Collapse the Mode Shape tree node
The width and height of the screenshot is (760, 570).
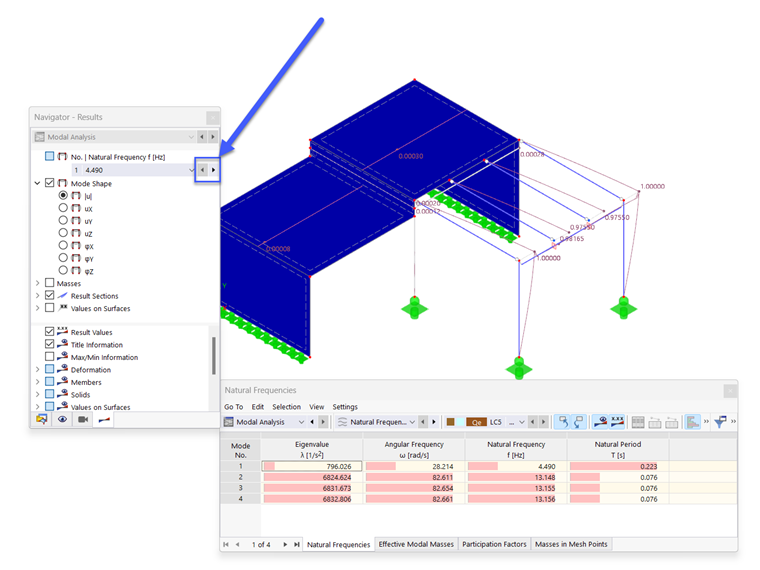[x=37, y=183]
